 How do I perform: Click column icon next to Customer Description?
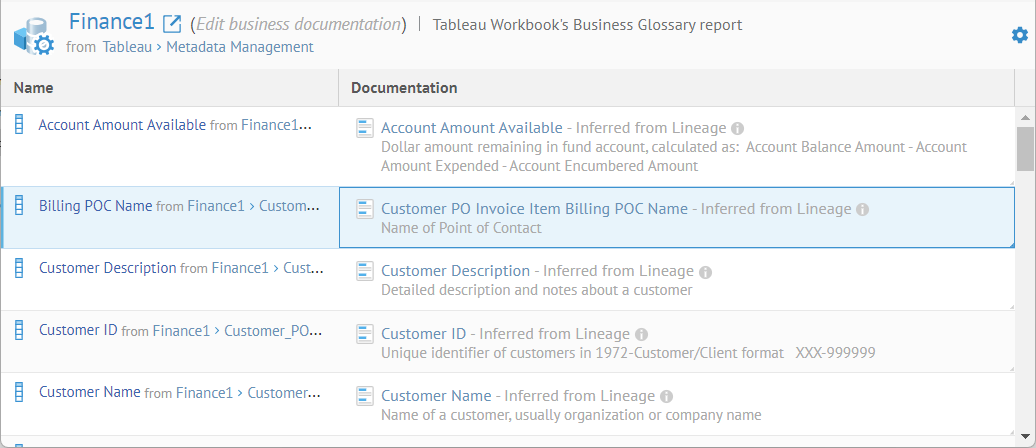[18, 268]
